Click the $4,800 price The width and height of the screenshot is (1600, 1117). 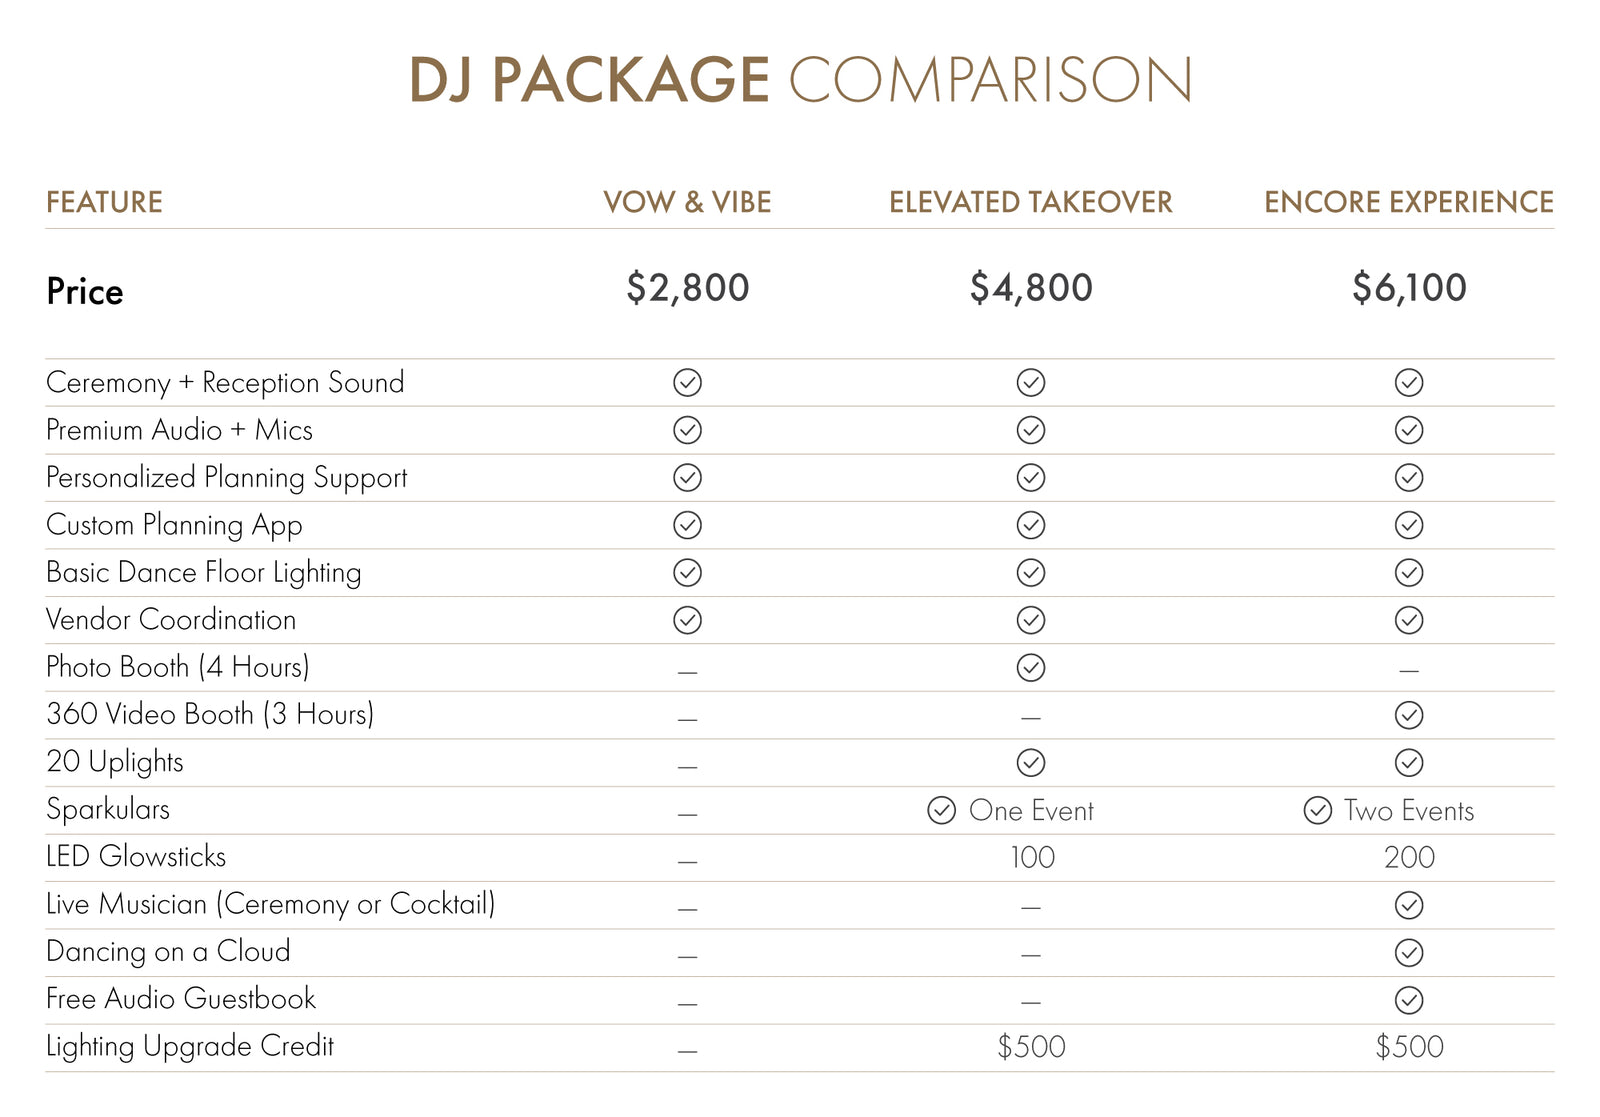(x=1030, y=288)
